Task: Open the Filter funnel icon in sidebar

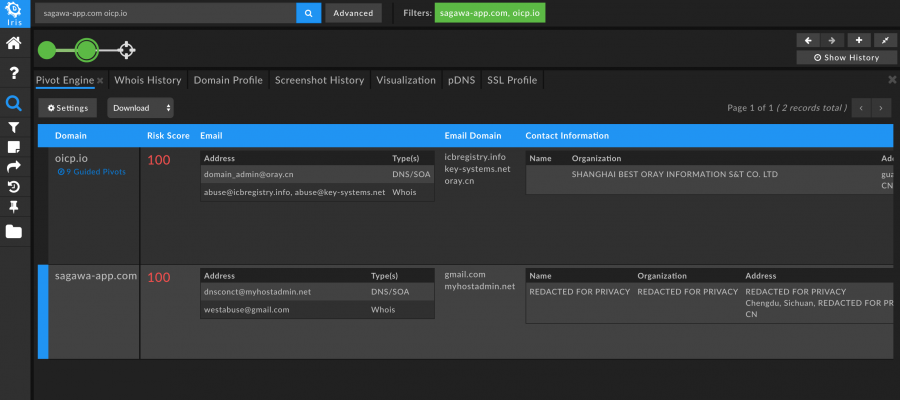Action: [x=14, y=127]
